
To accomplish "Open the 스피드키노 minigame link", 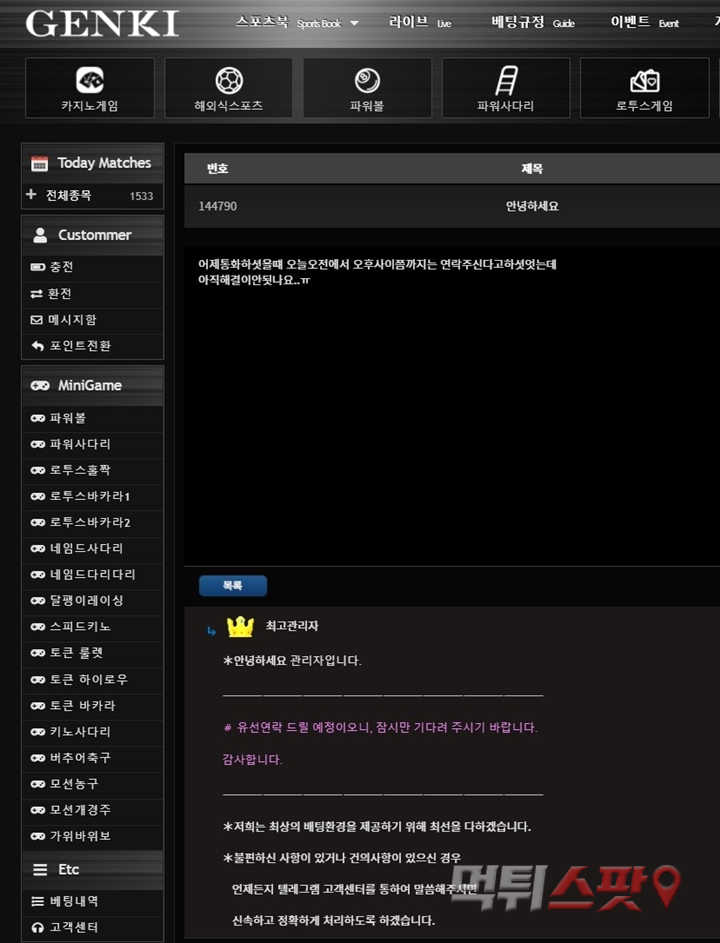I will [x=80, y=627].
